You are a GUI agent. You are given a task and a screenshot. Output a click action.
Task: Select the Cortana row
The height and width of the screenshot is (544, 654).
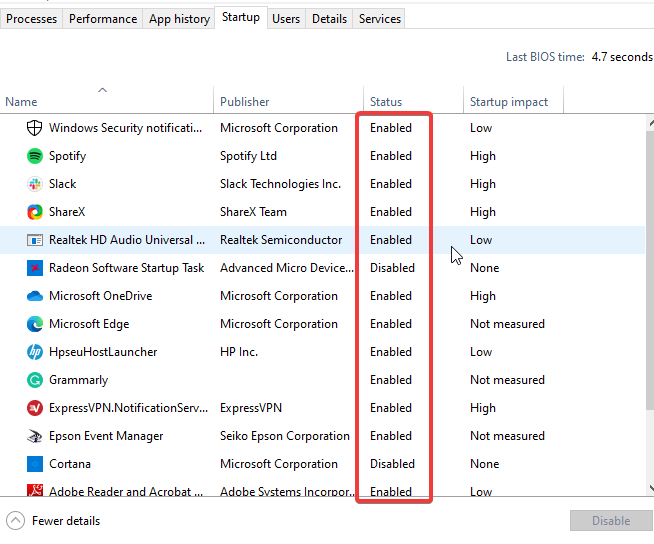(322, 463)
